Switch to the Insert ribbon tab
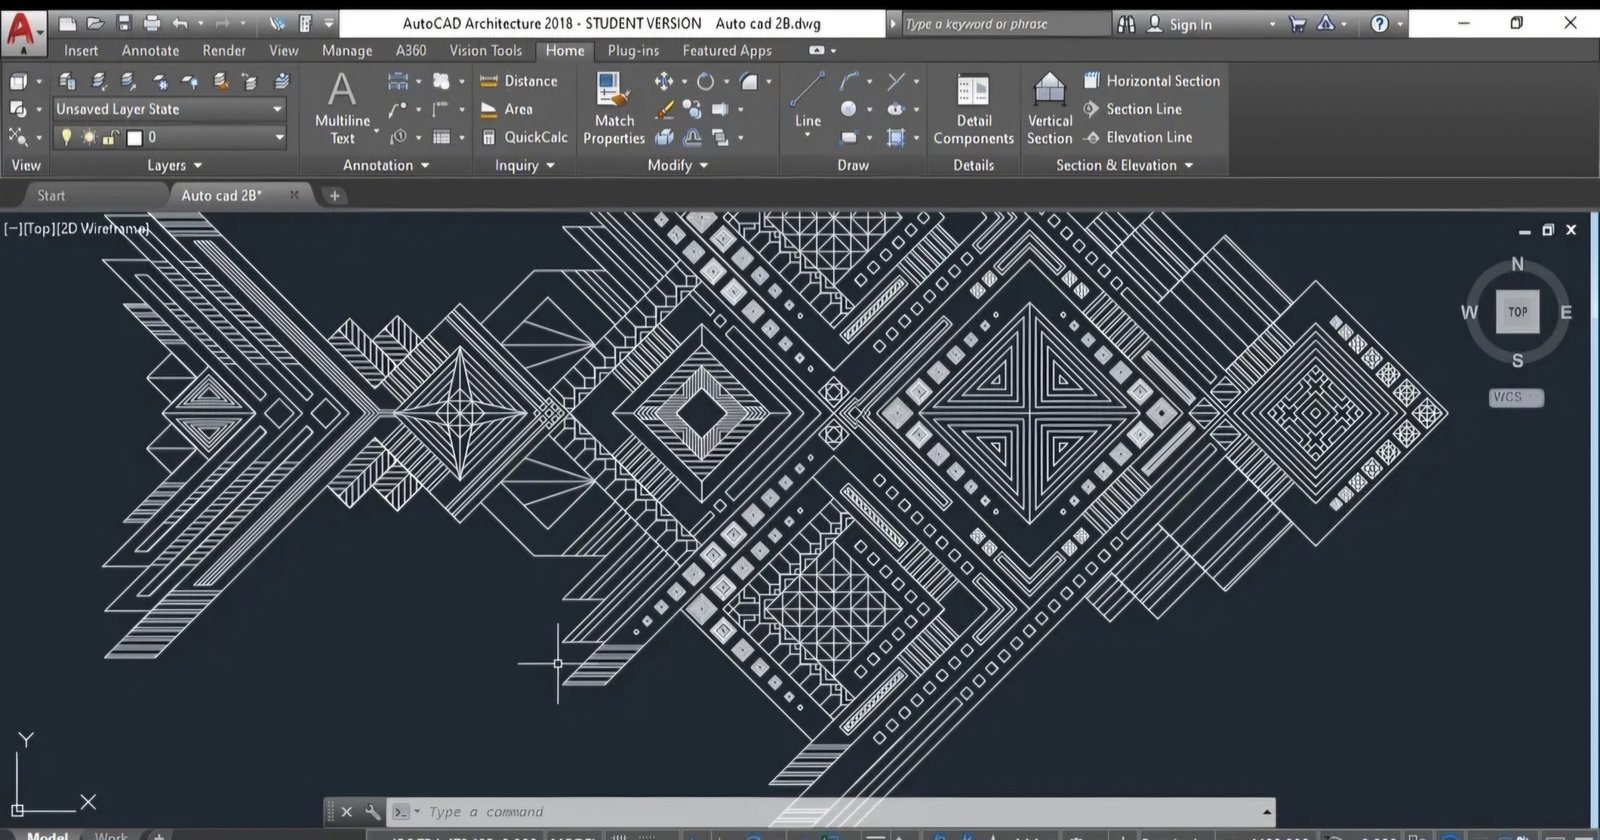The width and height of the screenshot is (1600, 840). click(x=81, y=50)
